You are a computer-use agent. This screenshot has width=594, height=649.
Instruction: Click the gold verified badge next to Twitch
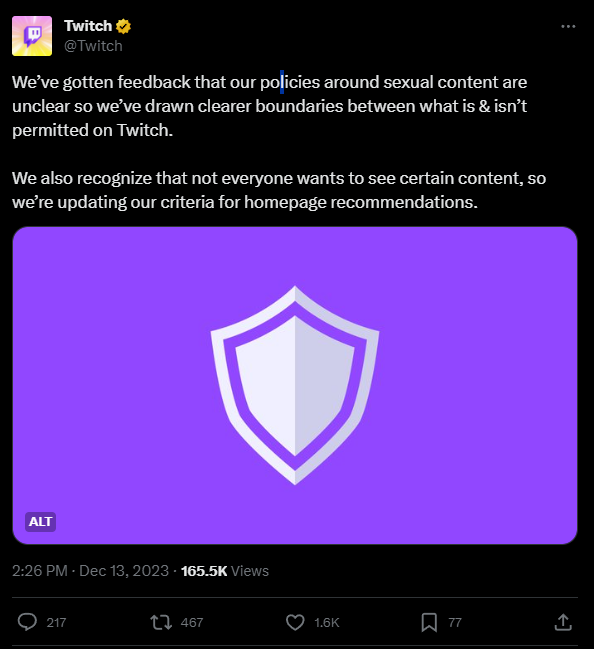123,26
